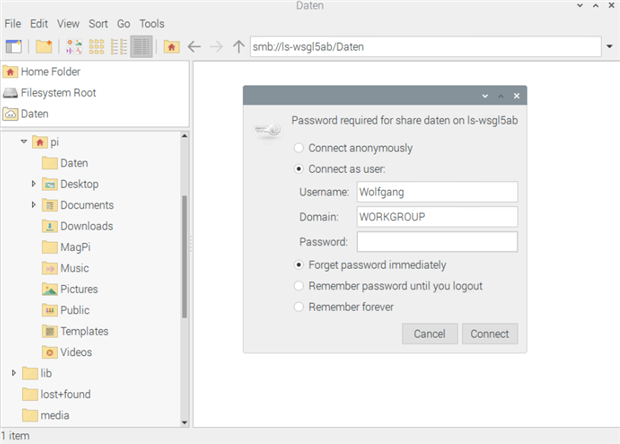Open a new window from the toolbar

coord(14,46)
